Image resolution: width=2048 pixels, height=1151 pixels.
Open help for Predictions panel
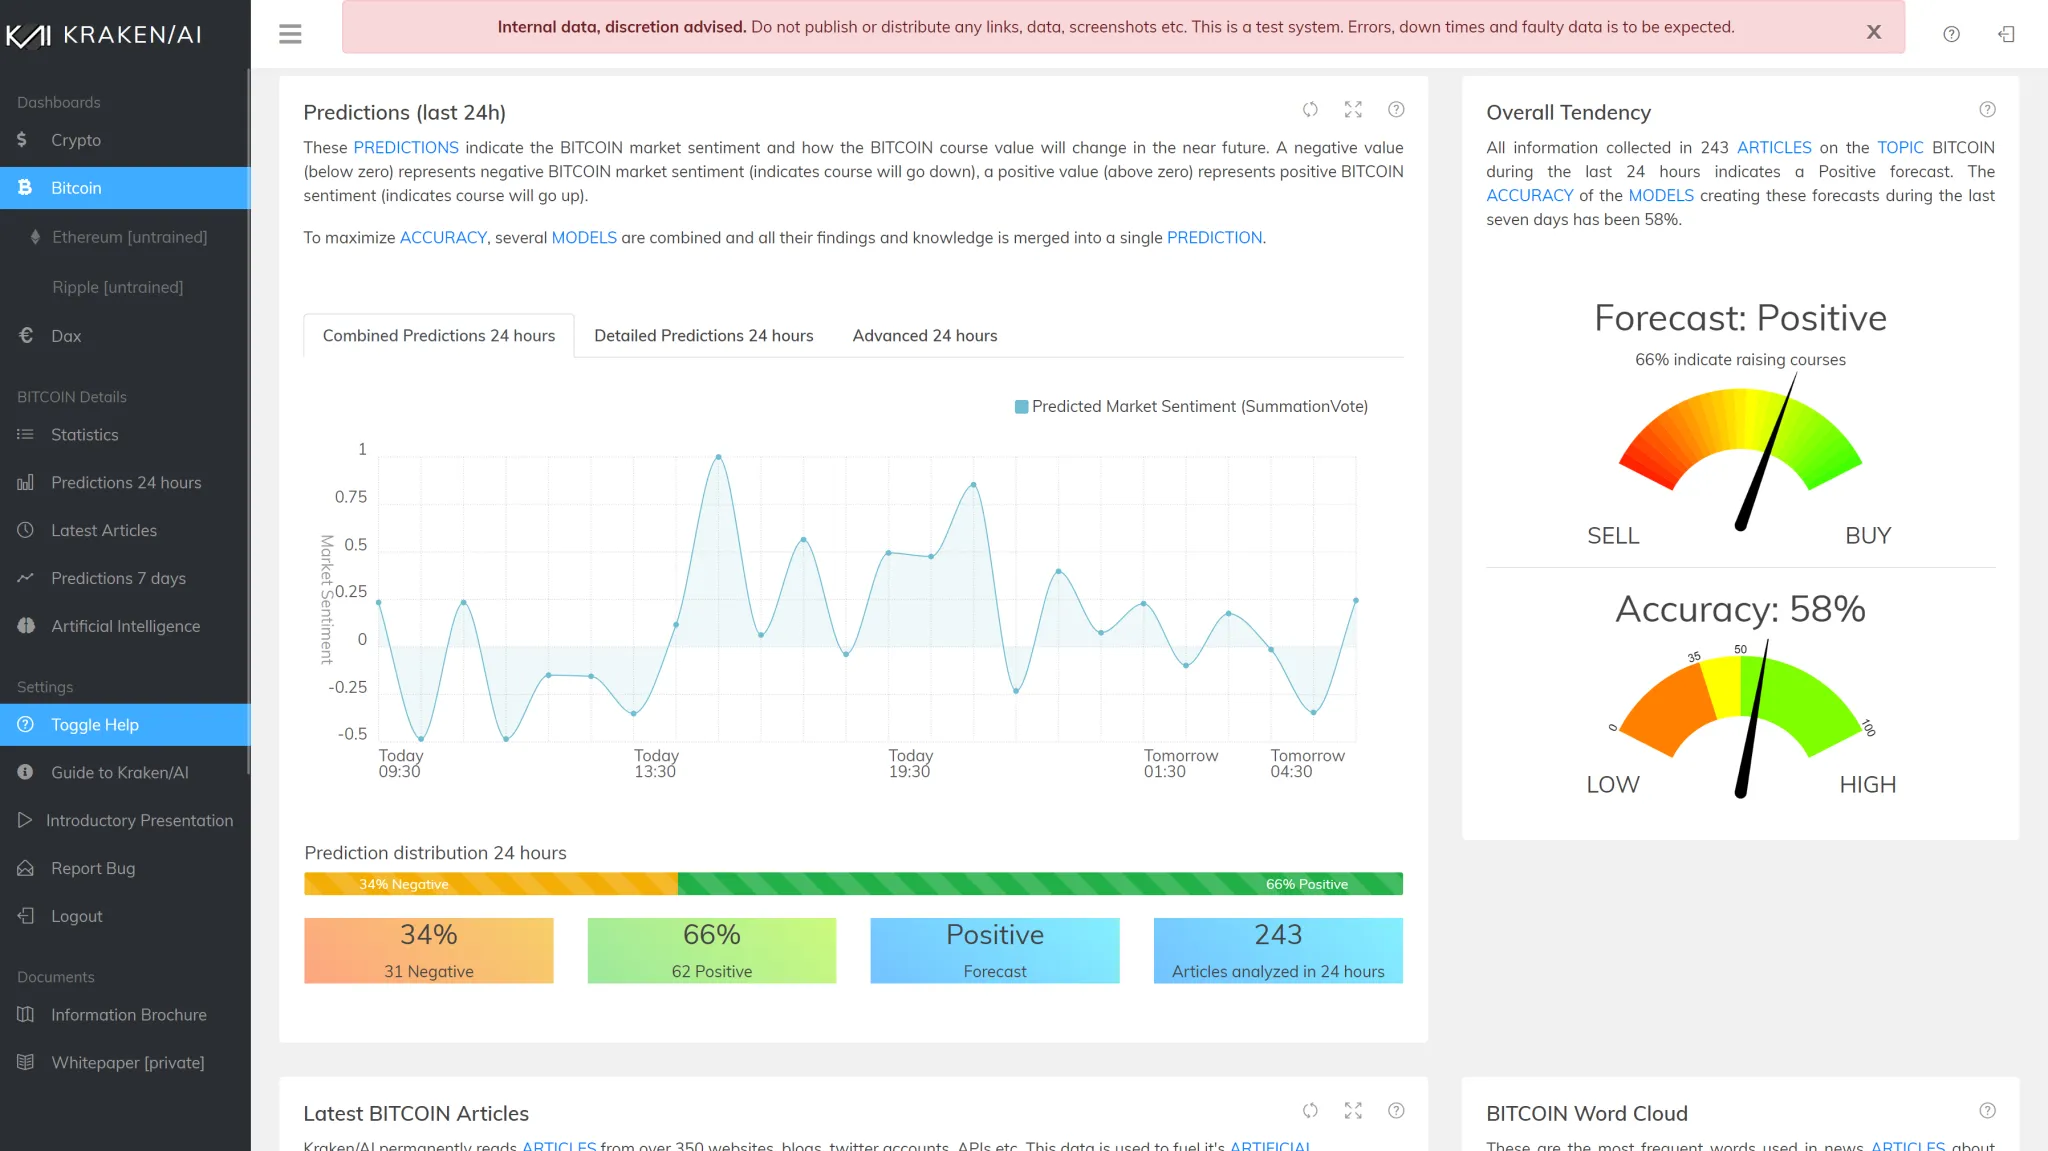pos(1396,110)
